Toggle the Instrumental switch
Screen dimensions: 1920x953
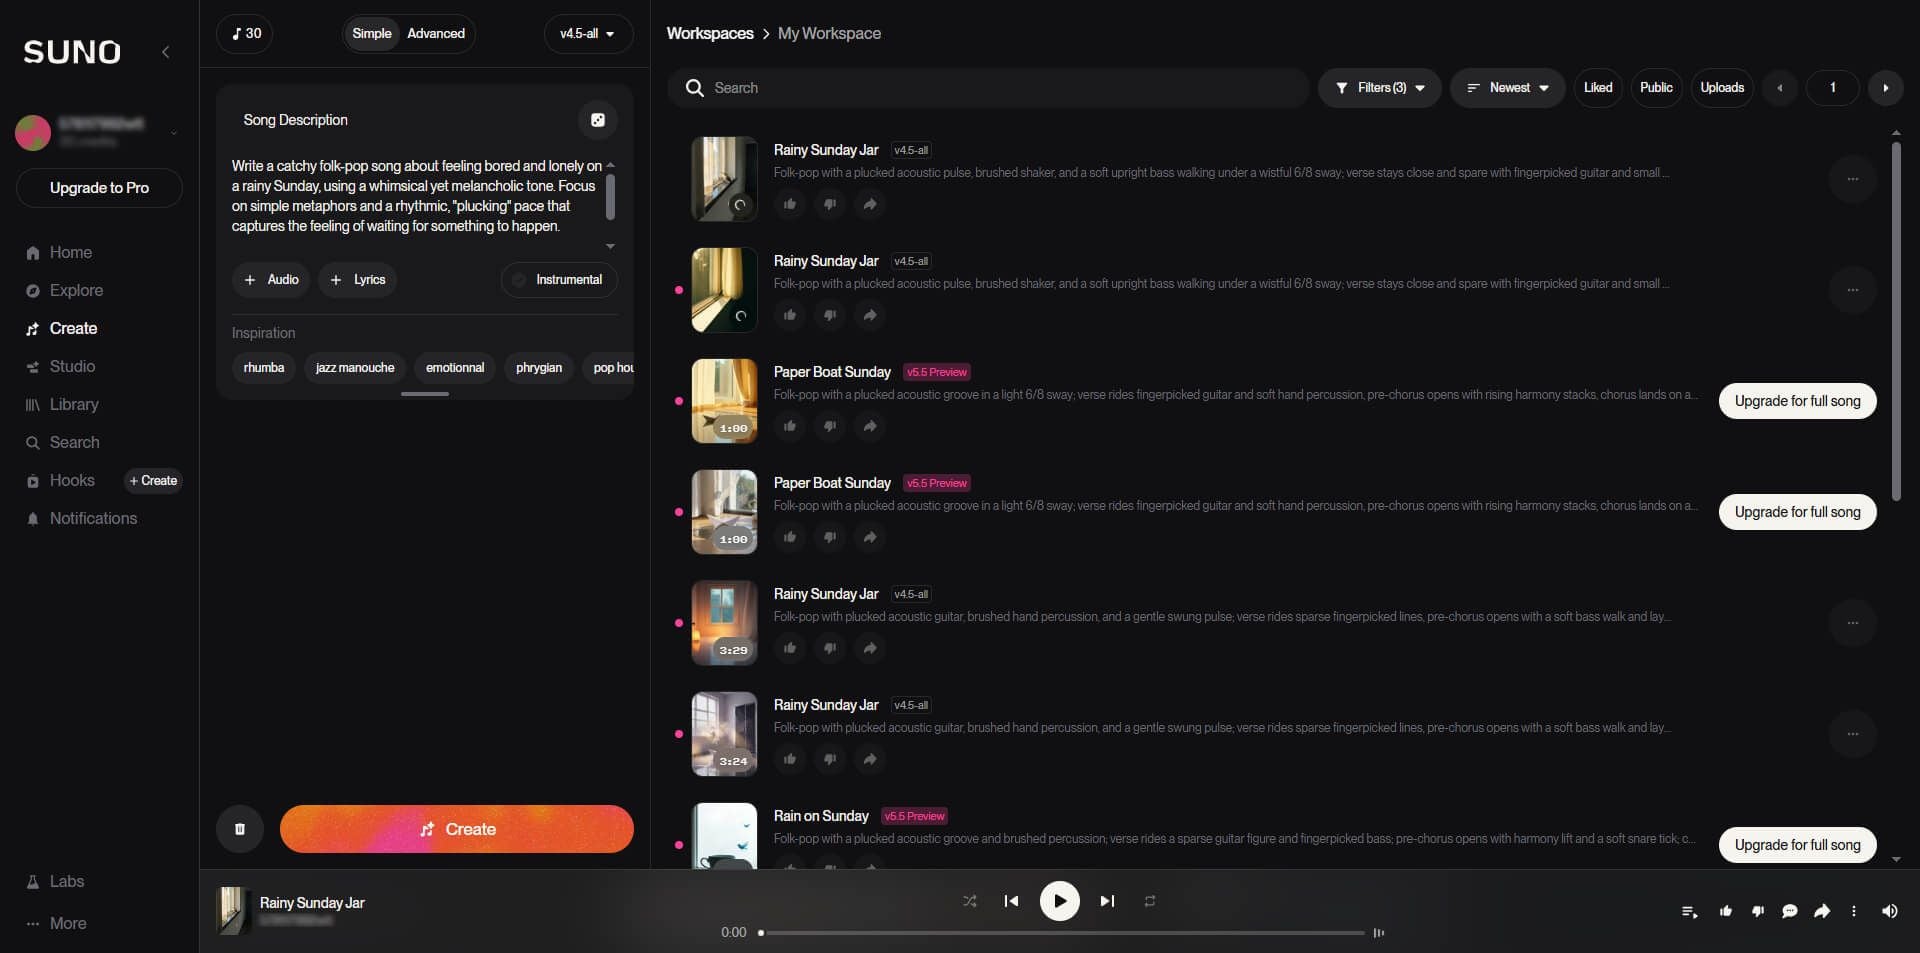tap(559, 280)
